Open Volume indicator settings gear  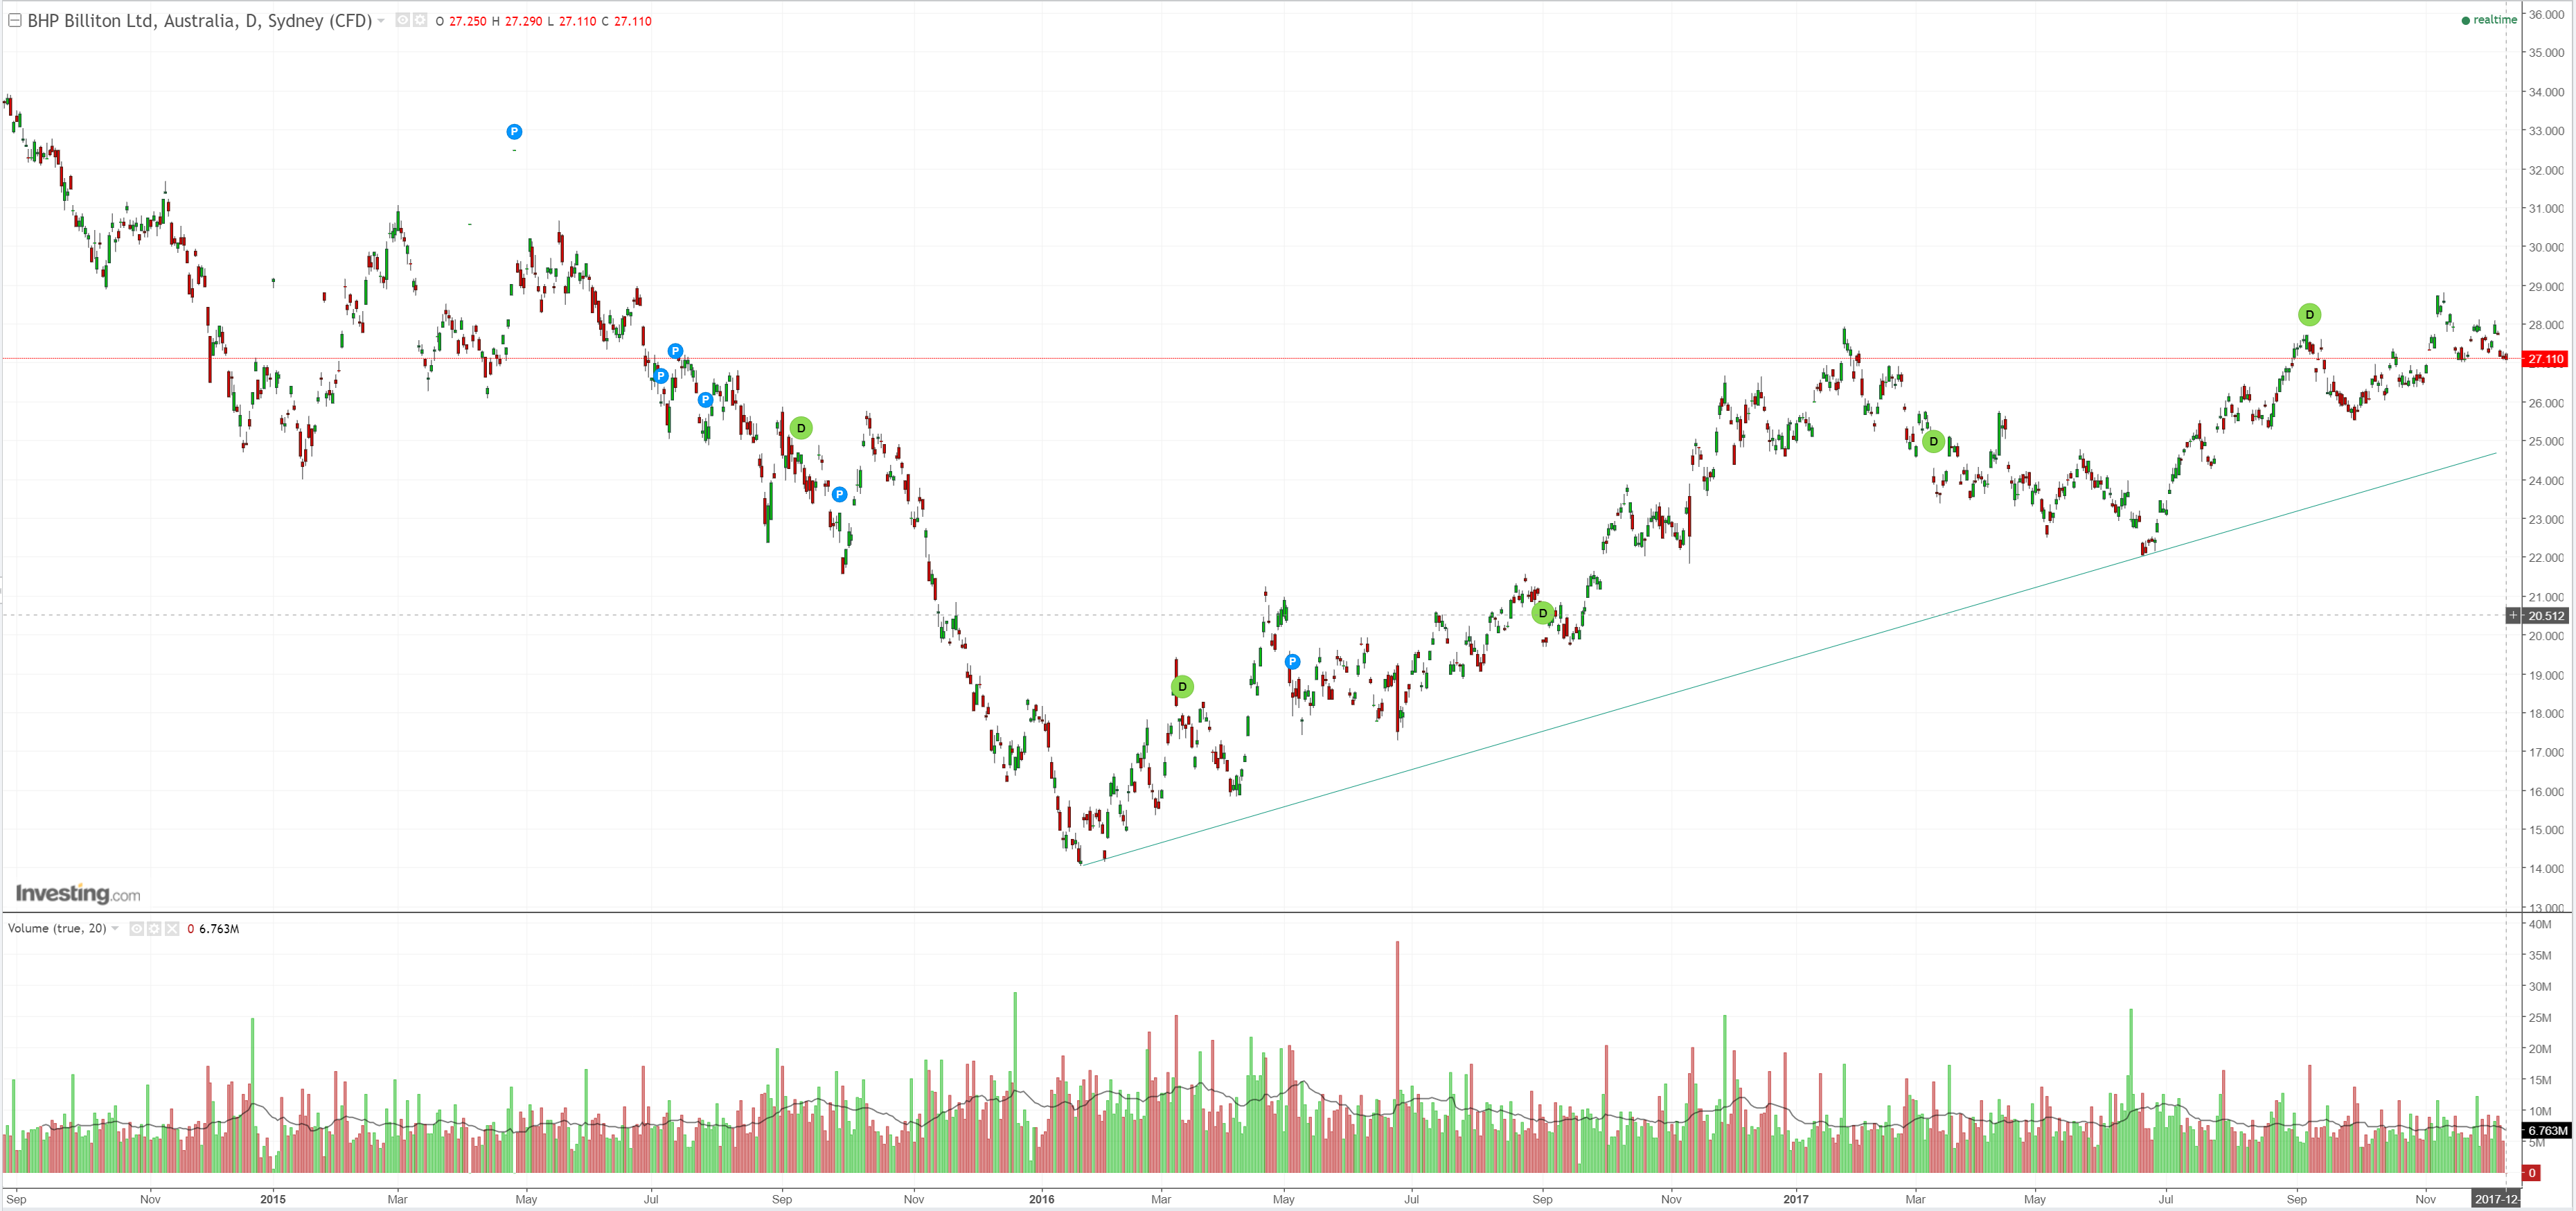[x=154, y=929]
